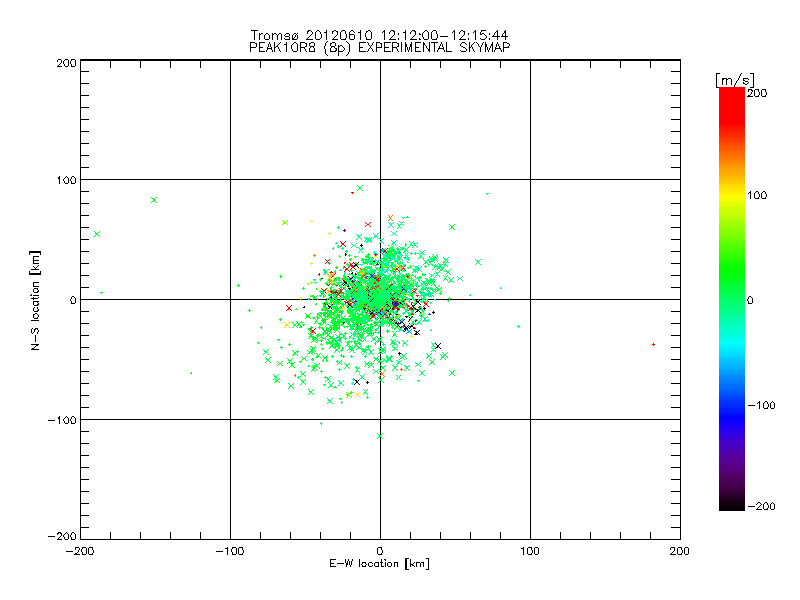Click the x-axis tick label "-100"
This screenshot has width=800, height=600.
tap(230, 551)
